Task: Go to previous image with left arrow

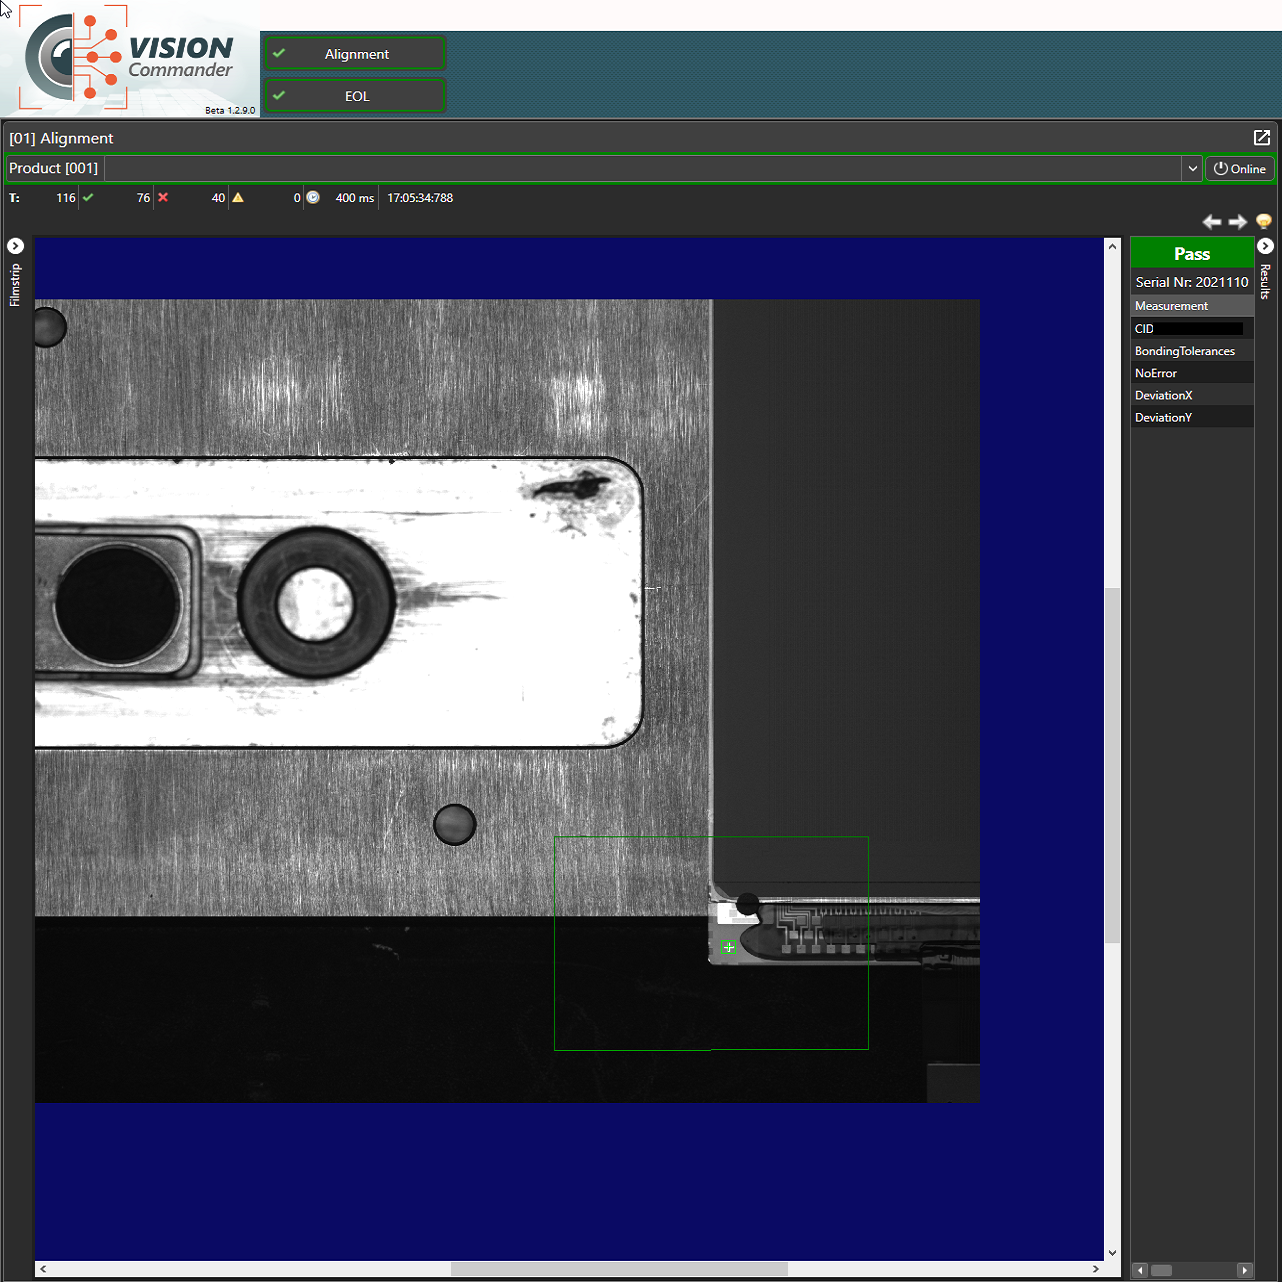Action: [1212, 222]
